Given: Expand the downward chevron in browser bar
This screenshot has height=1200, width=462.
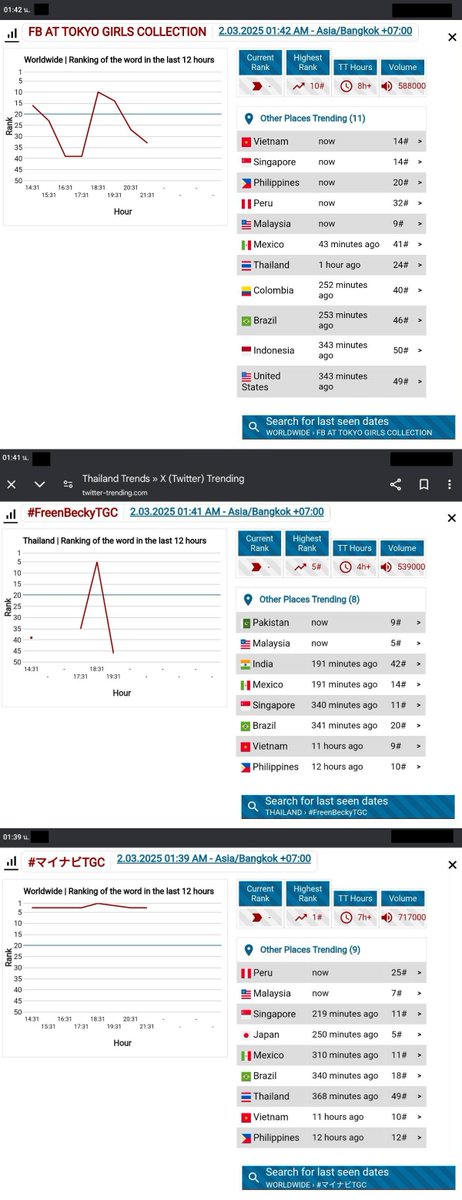Looking at the screenshot, I should click(40, 484).
